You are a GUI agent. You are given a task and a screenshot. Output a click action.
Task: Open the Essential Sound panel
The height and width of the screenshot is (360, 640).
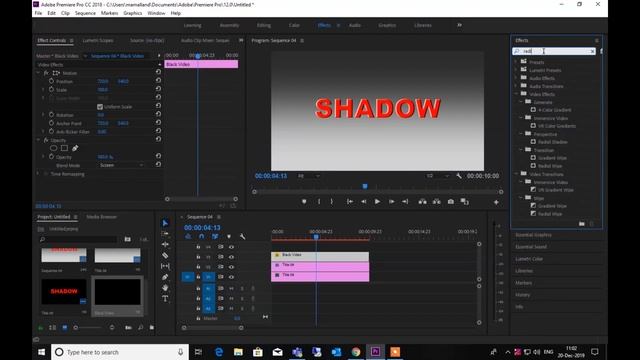[x=531, y=247]
